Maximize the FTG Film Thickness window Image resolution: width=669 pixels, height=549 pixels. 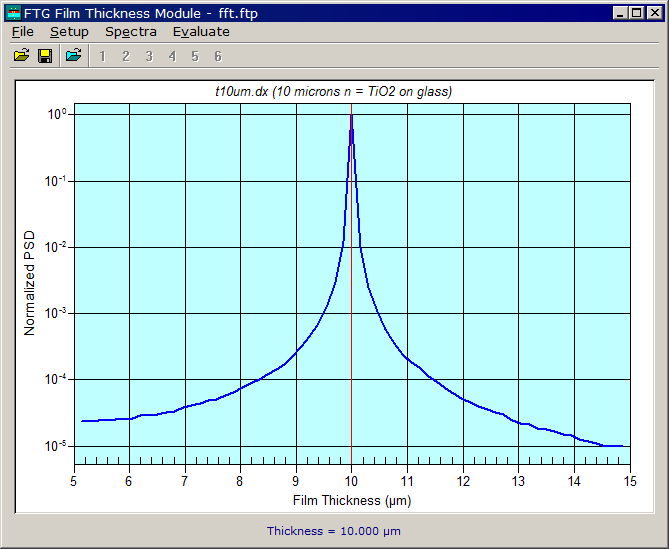636,13
